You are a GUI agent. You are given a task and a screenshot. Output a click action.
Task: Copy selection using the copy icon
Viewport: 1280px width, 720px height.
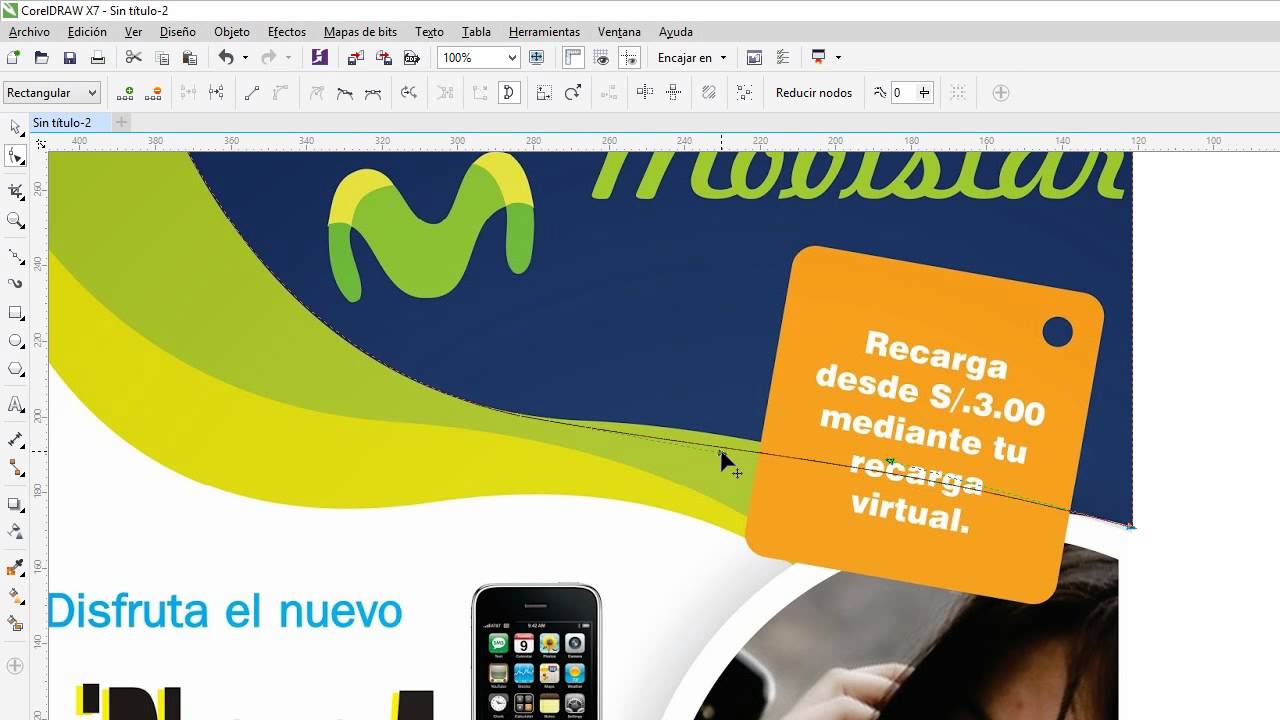[162, 58]
